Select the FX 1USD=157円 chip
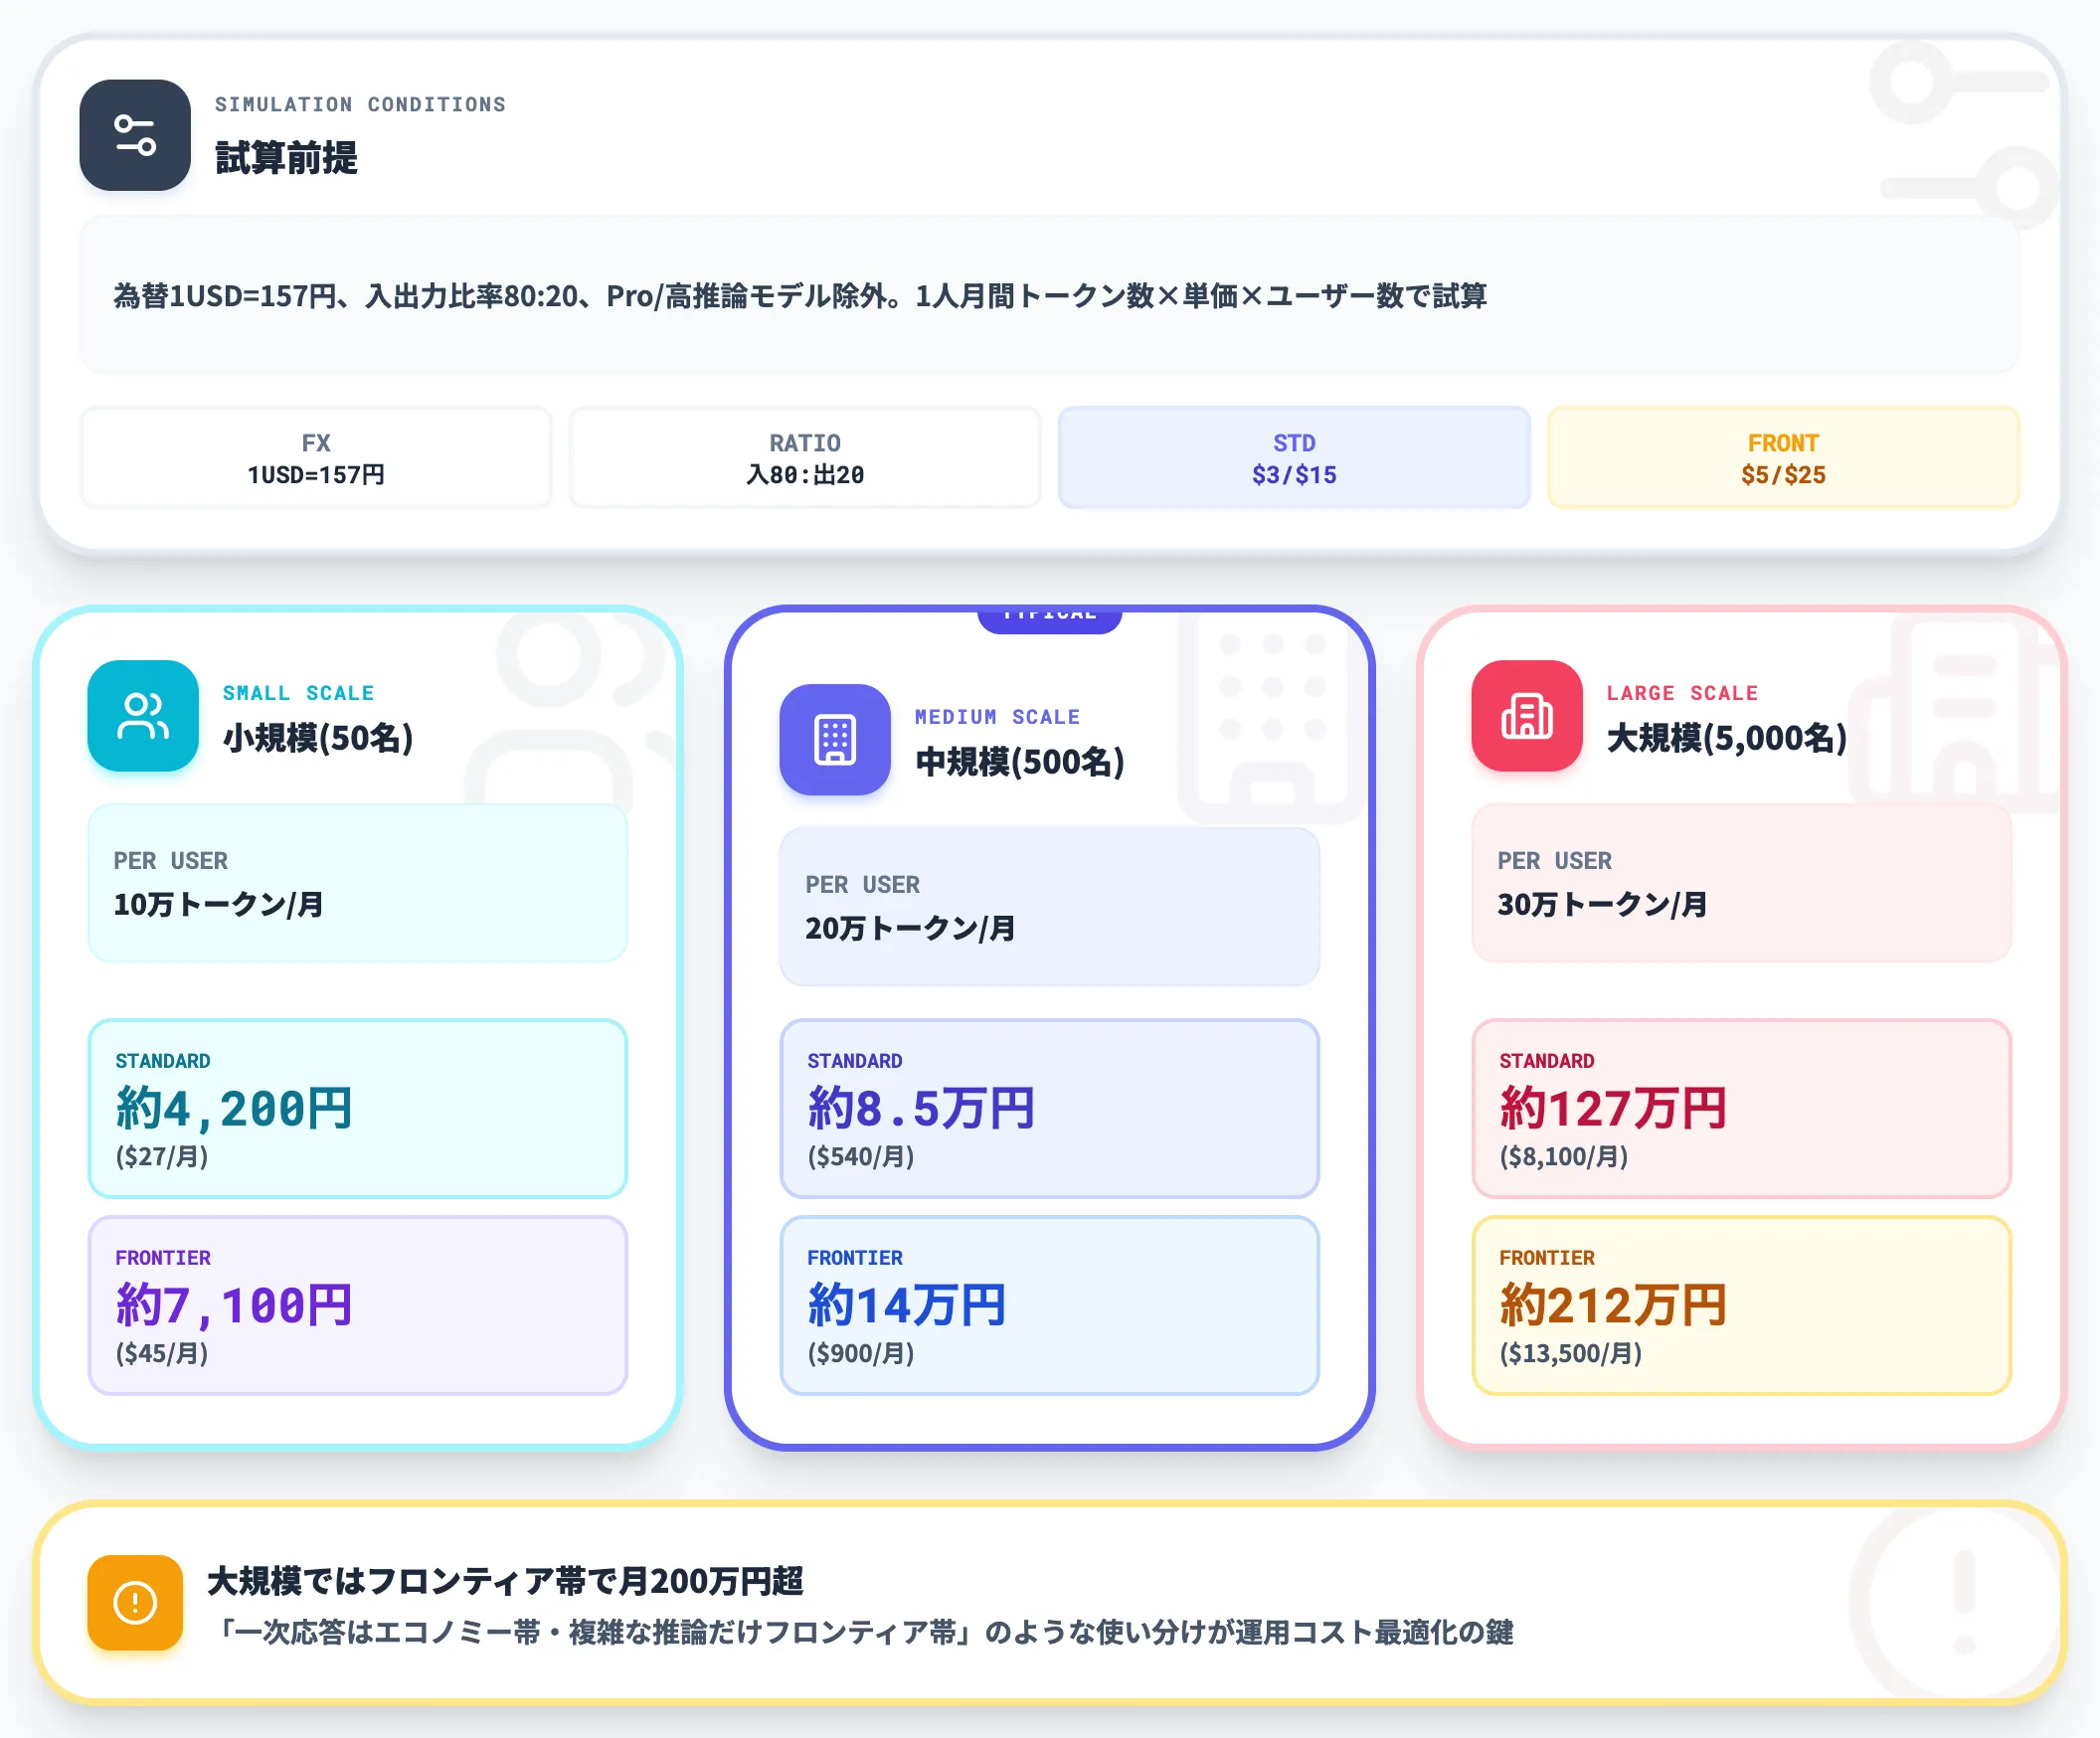The height and width of the screenshot is (1738, 2100). pyautogui.click(x=316, y=458)
